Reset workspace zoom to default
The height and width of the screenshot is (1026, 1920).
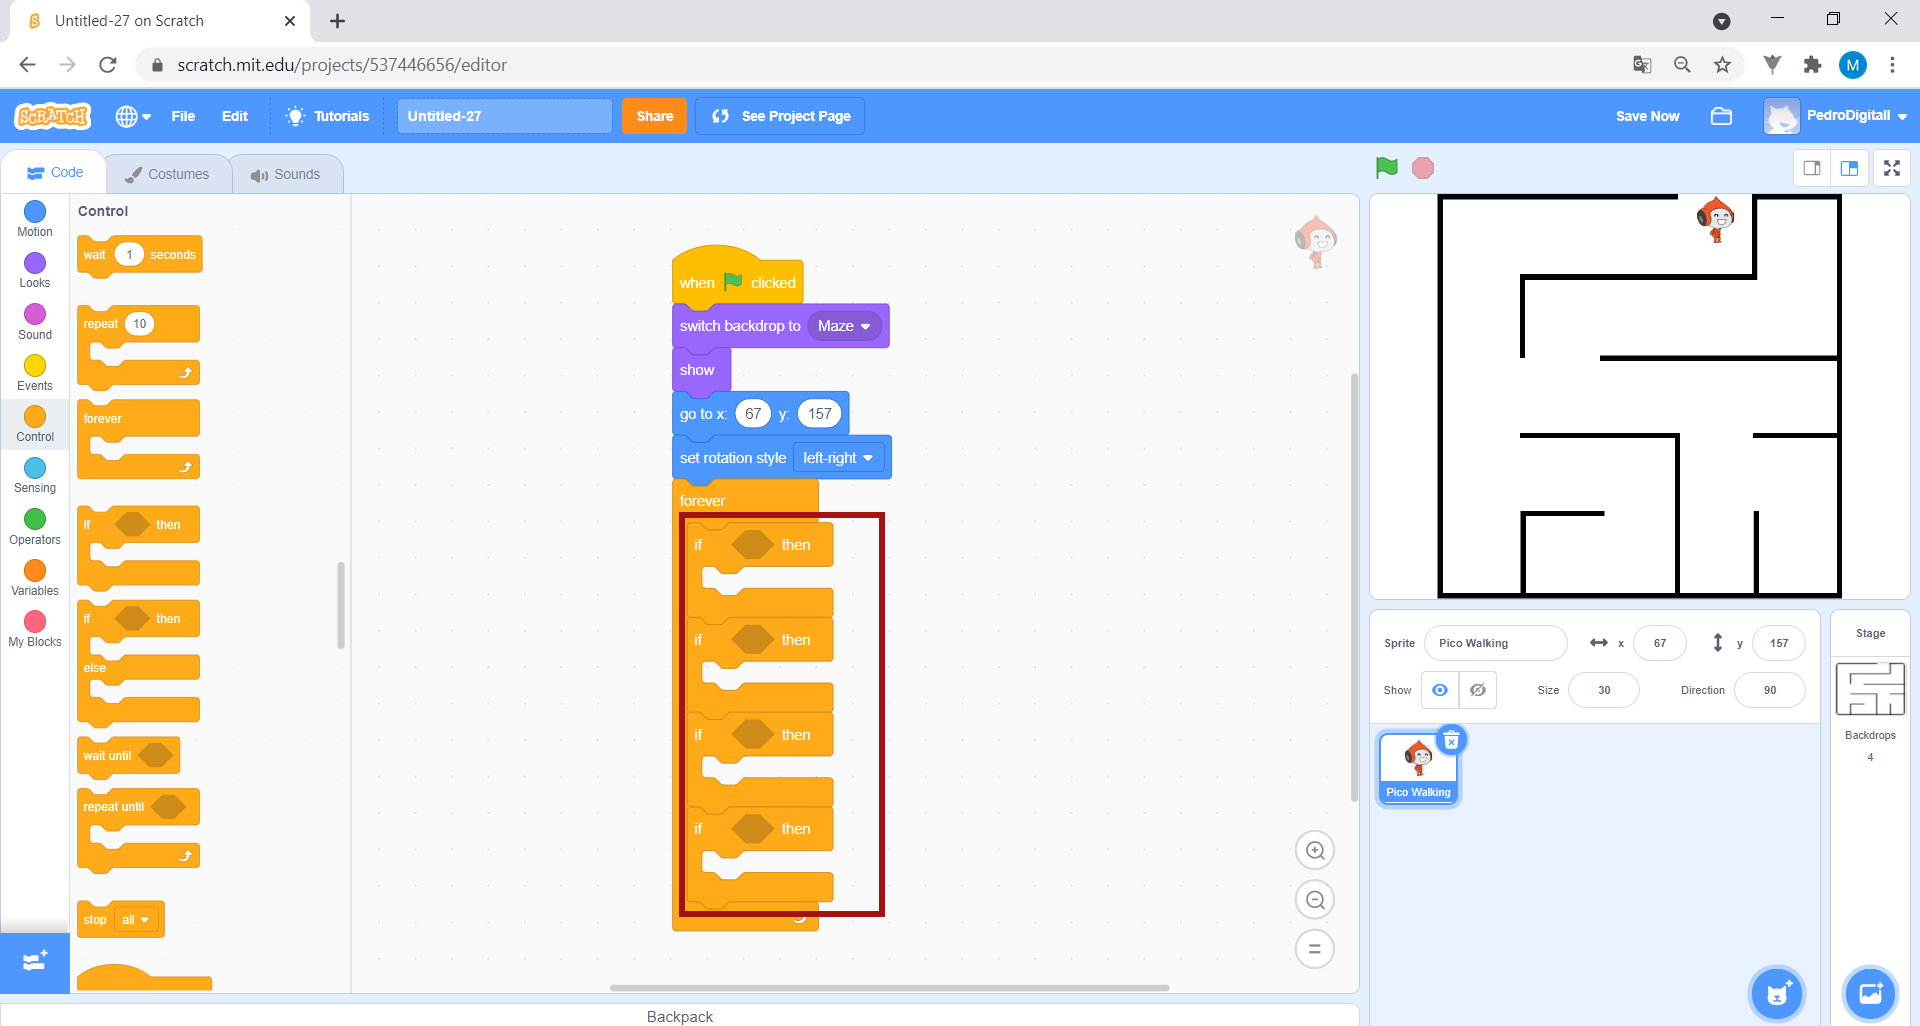coord(1315,949)
